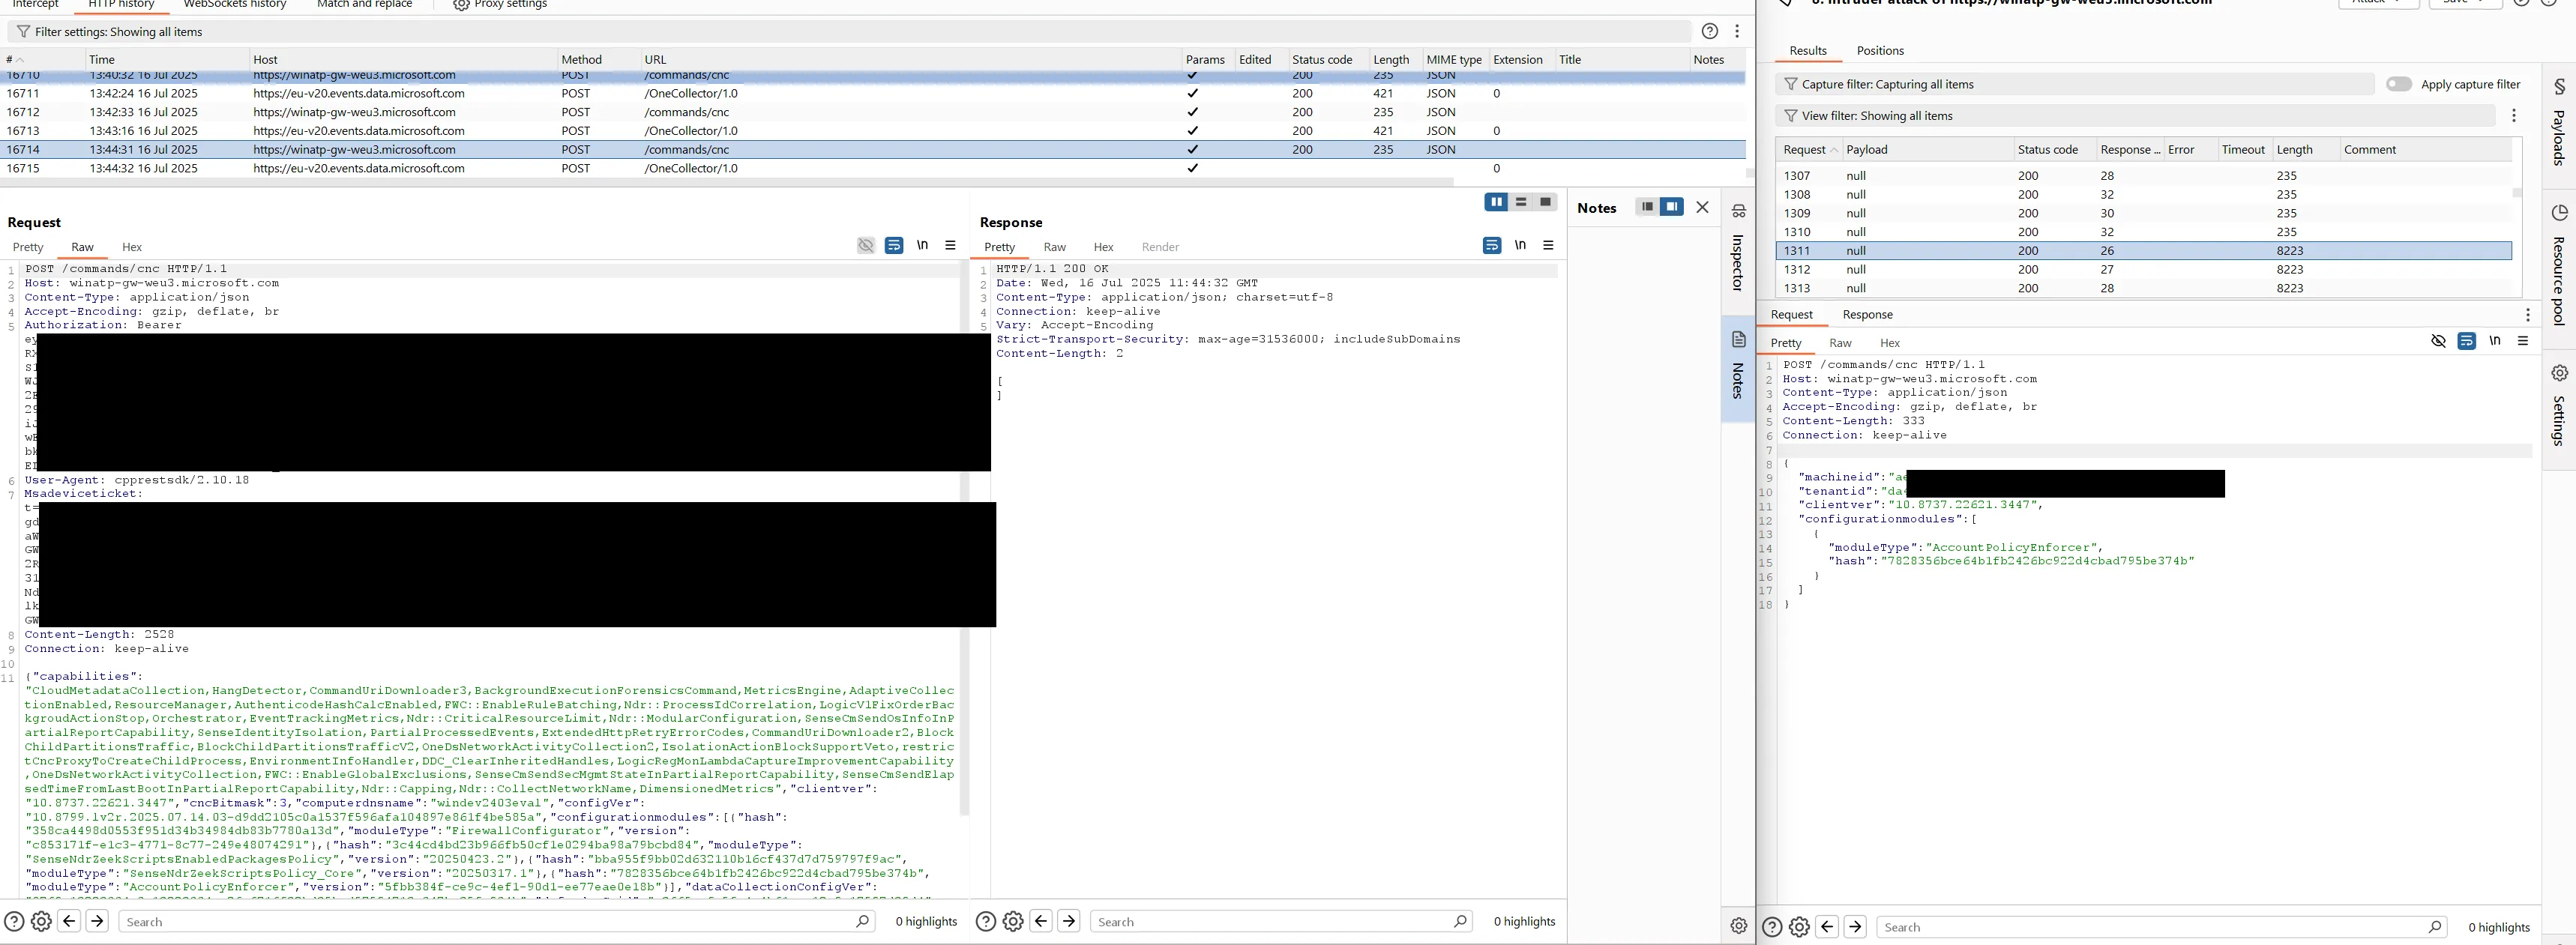This screenshot has width=2576, height=945.
Task: Switch Response view to Hex tab
Action: point(1103,247)
